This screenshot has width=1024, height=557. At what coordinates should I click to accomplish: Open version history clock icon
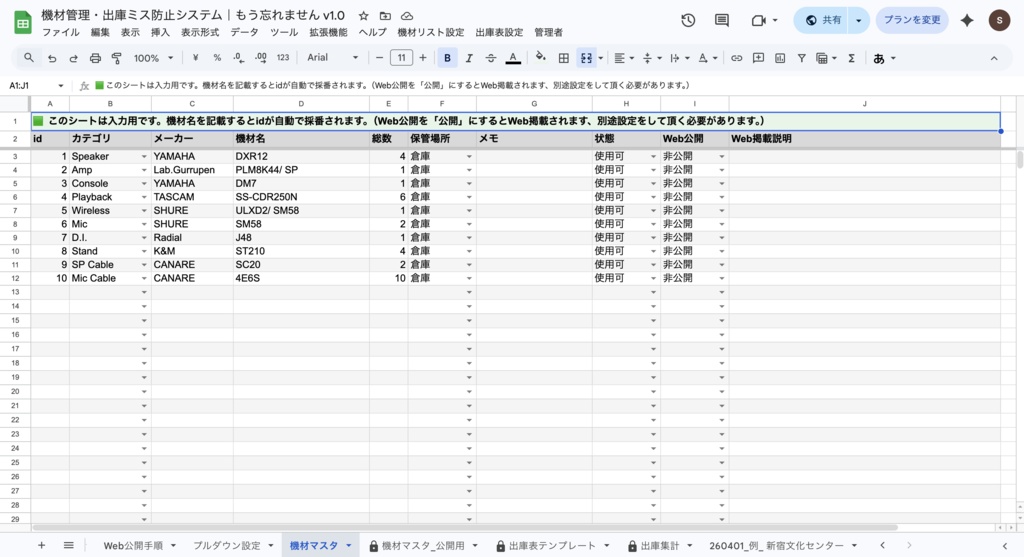point(688,20)
